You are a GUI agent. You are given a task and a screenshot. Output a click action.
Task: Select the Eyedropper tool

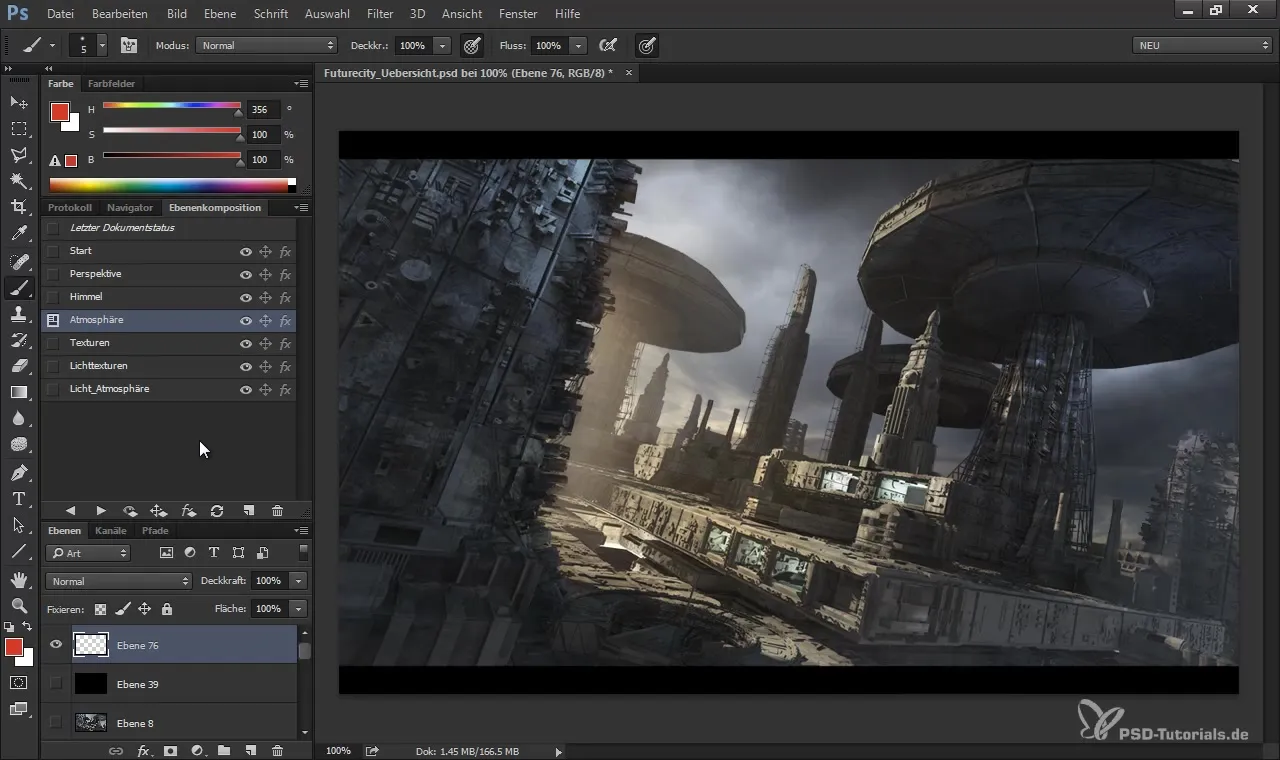(19, 234)
